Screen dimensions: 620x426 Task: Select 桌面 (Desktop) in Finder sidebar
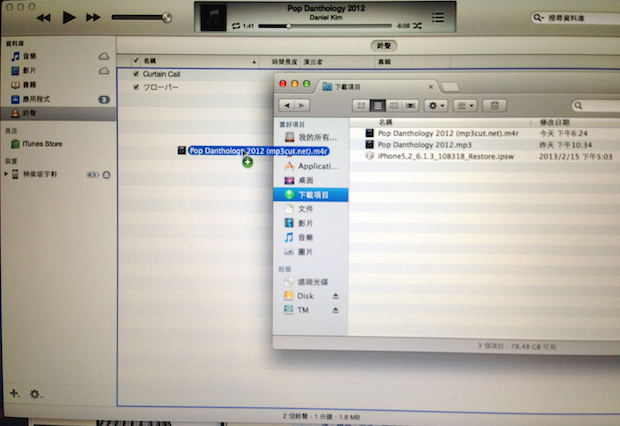[x=299, y=180]
